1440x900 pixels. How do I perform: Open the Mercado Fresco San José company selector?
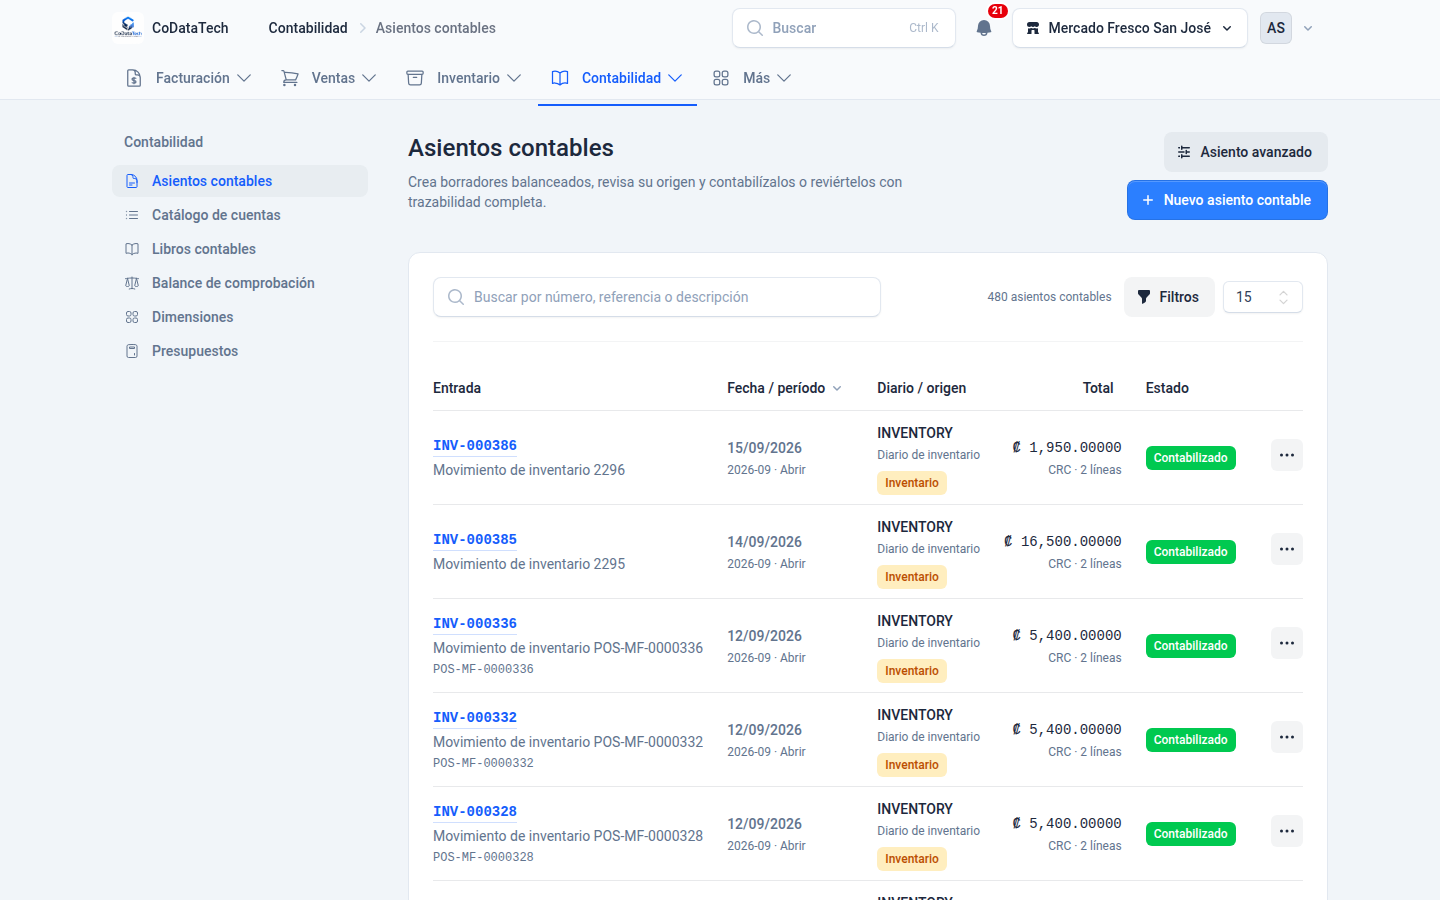click(x=1130, y=28)
